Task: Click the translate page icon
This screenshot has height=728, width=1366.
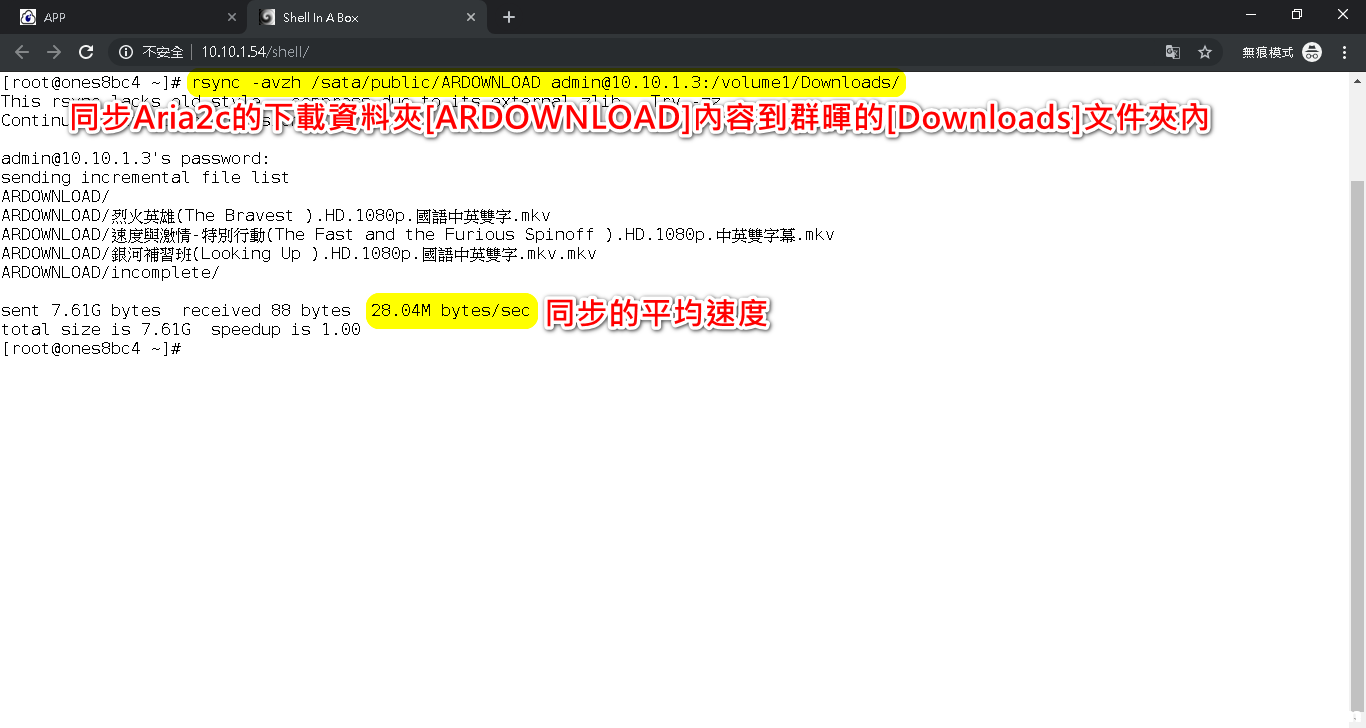Action: pos(1173,52)
